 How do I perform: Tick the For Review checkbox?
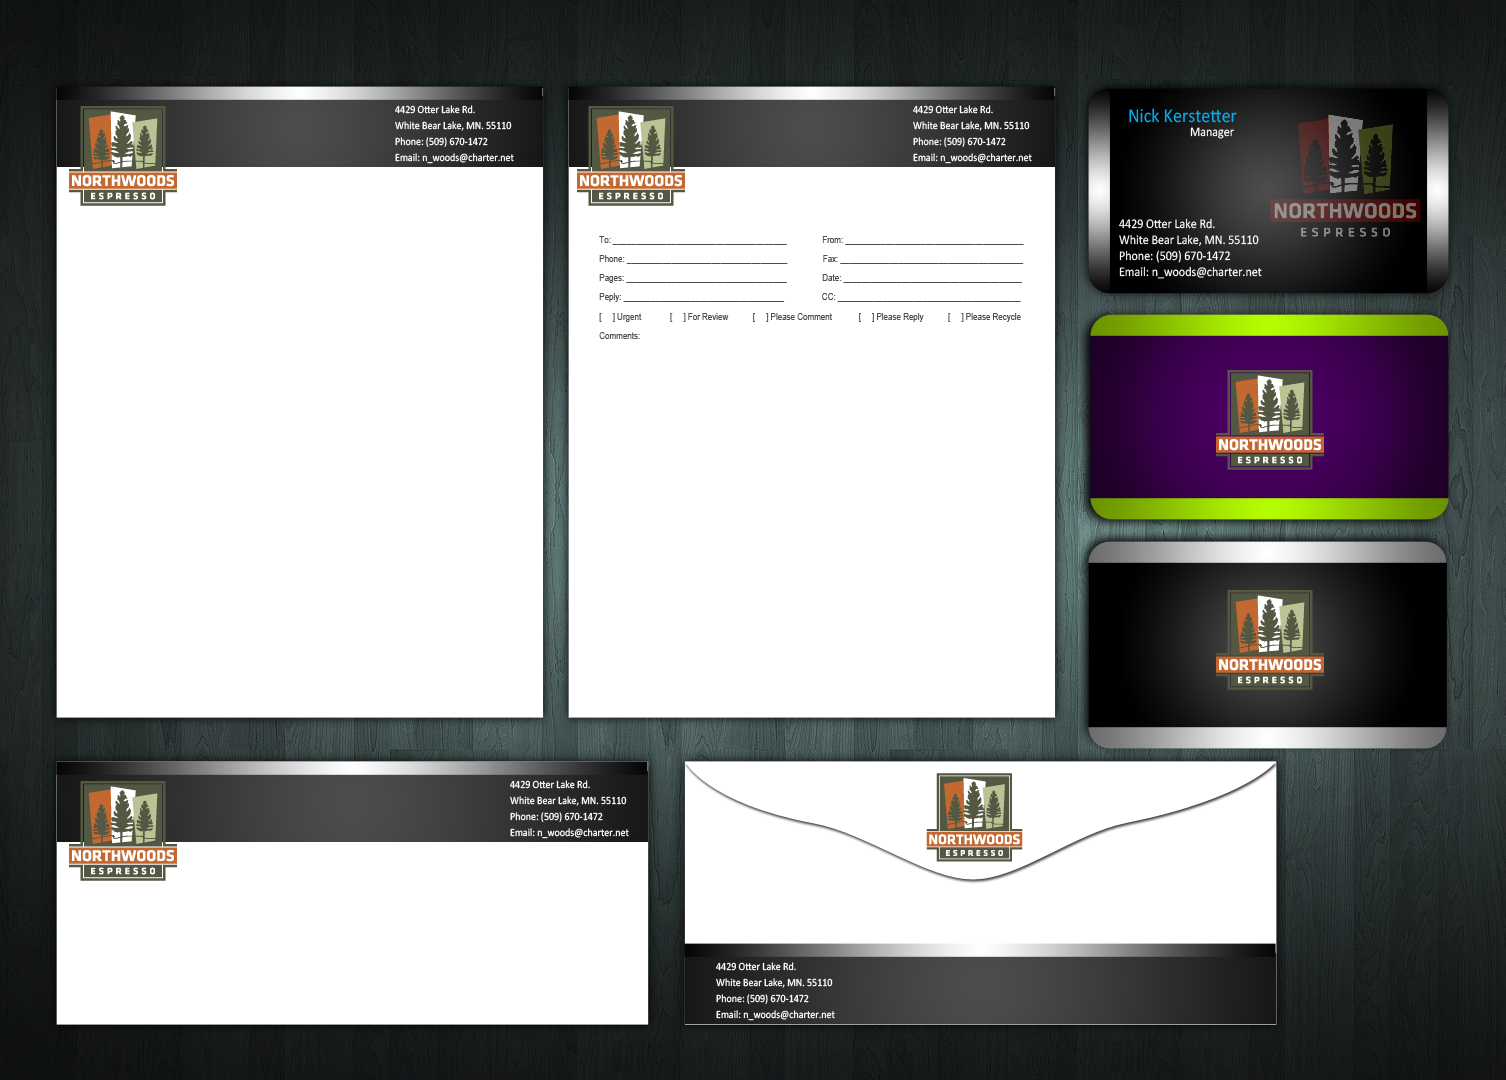[677, 317]
